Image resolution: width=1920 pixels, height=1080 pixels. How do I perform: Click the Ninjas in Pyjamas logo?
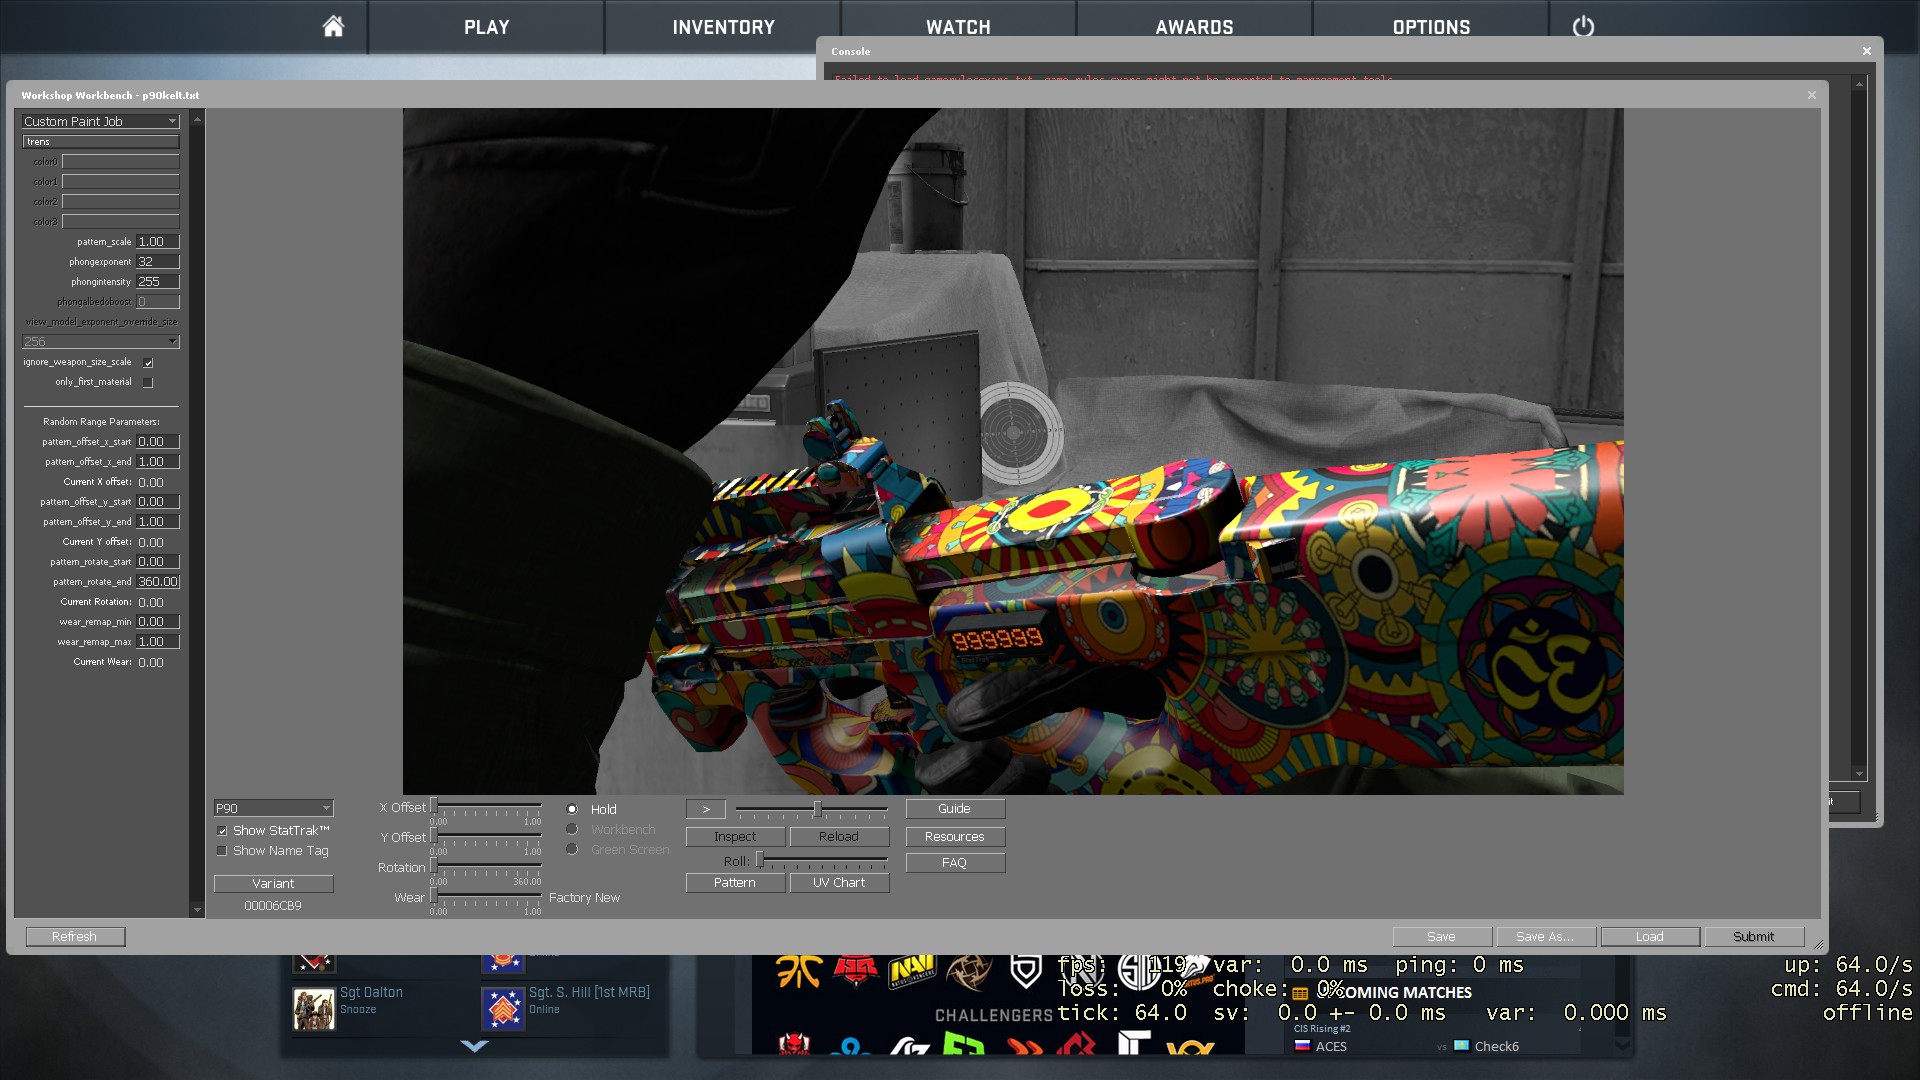[968, 971]
